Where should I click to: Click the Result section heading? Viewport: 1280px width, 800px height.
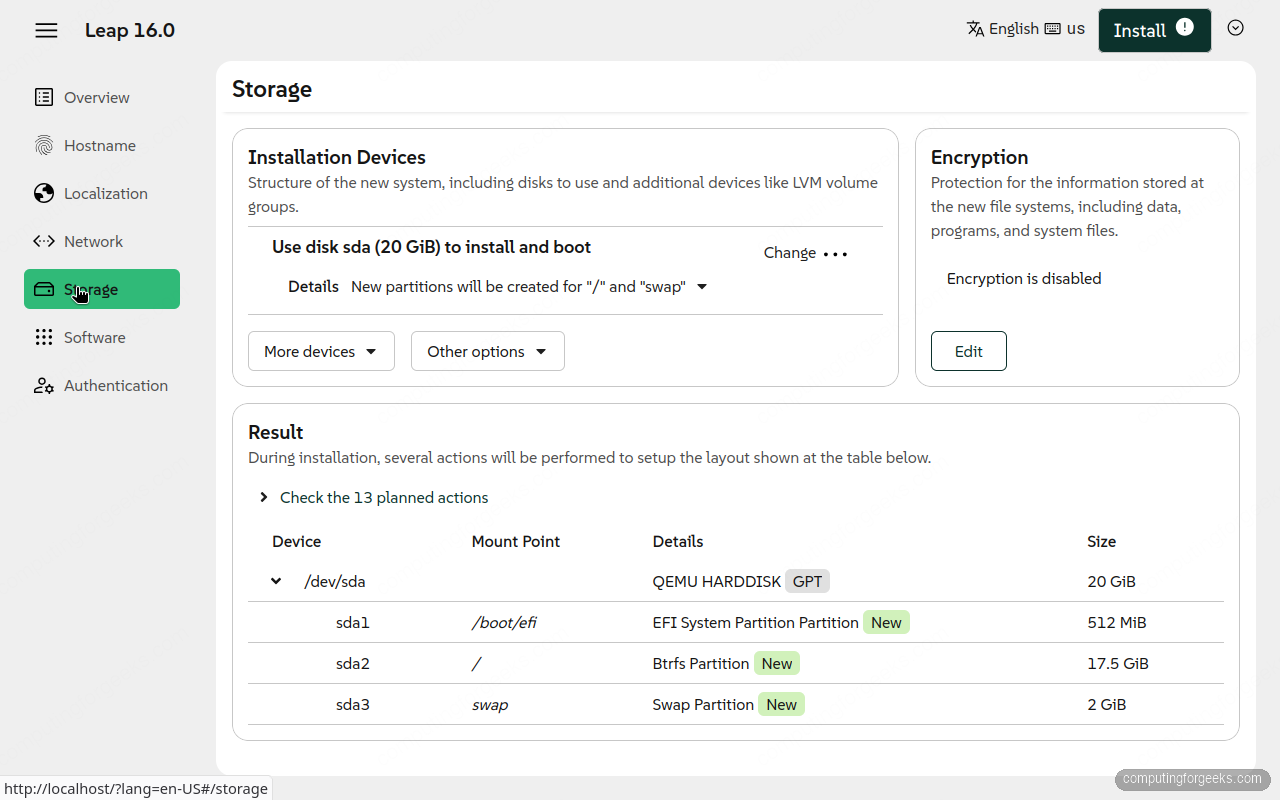click(x=276, y=432)
